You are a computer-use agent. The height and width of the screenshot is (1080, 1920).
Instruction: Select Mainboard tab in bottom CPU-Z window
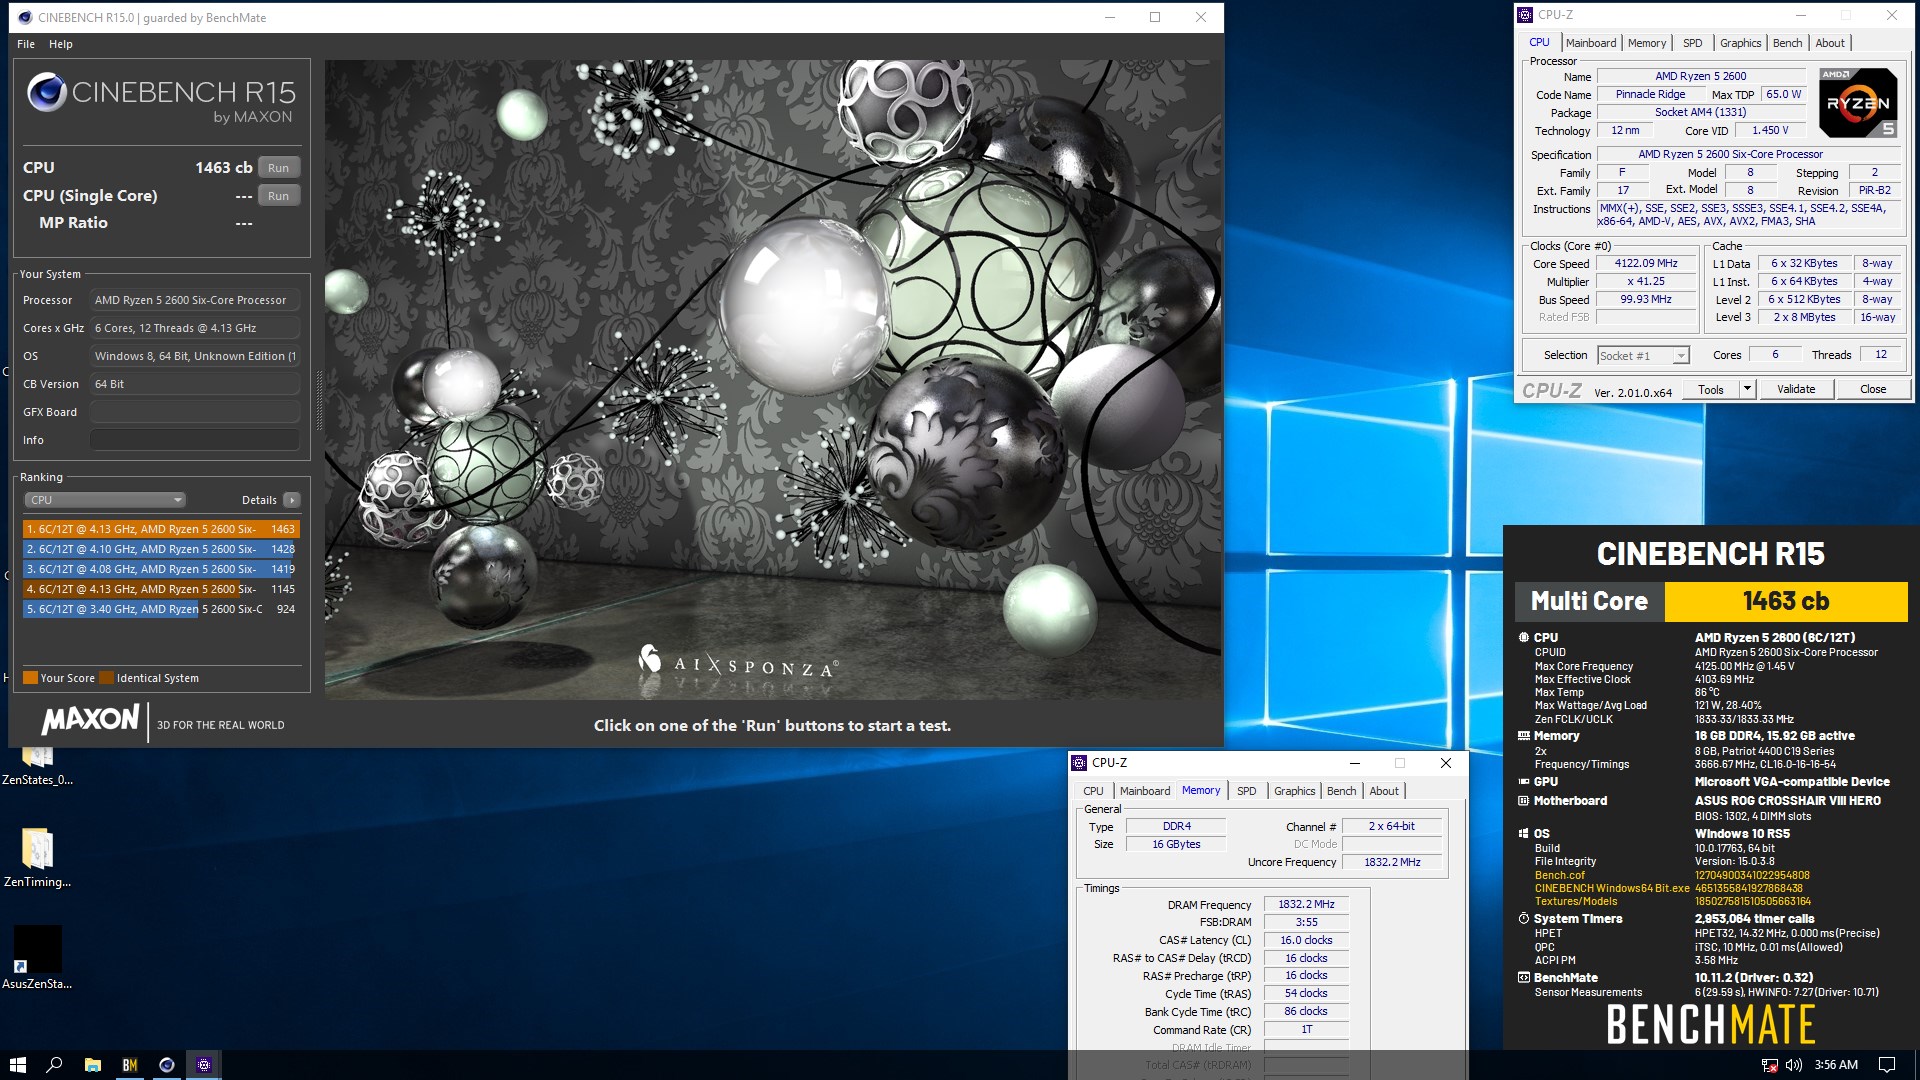[1145, 791]
